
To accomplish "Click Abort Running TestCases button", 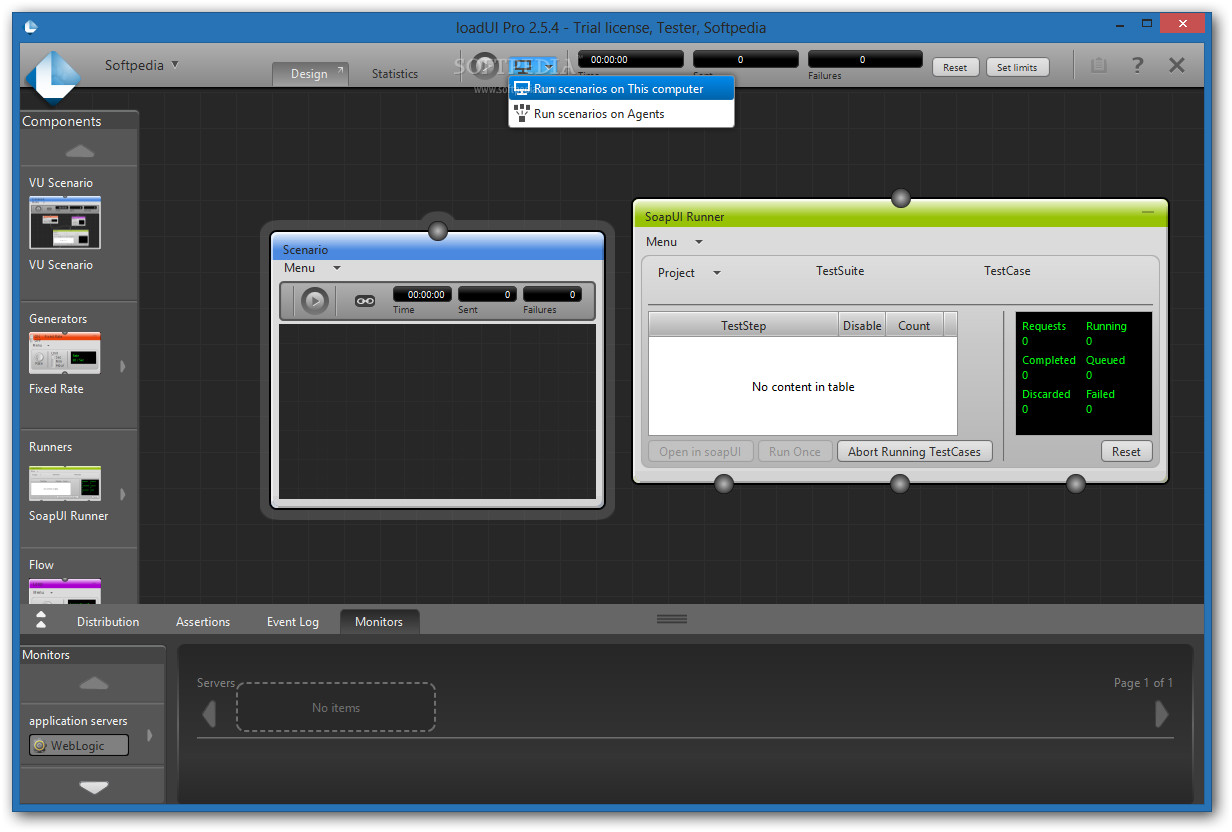I will point(914,452).
